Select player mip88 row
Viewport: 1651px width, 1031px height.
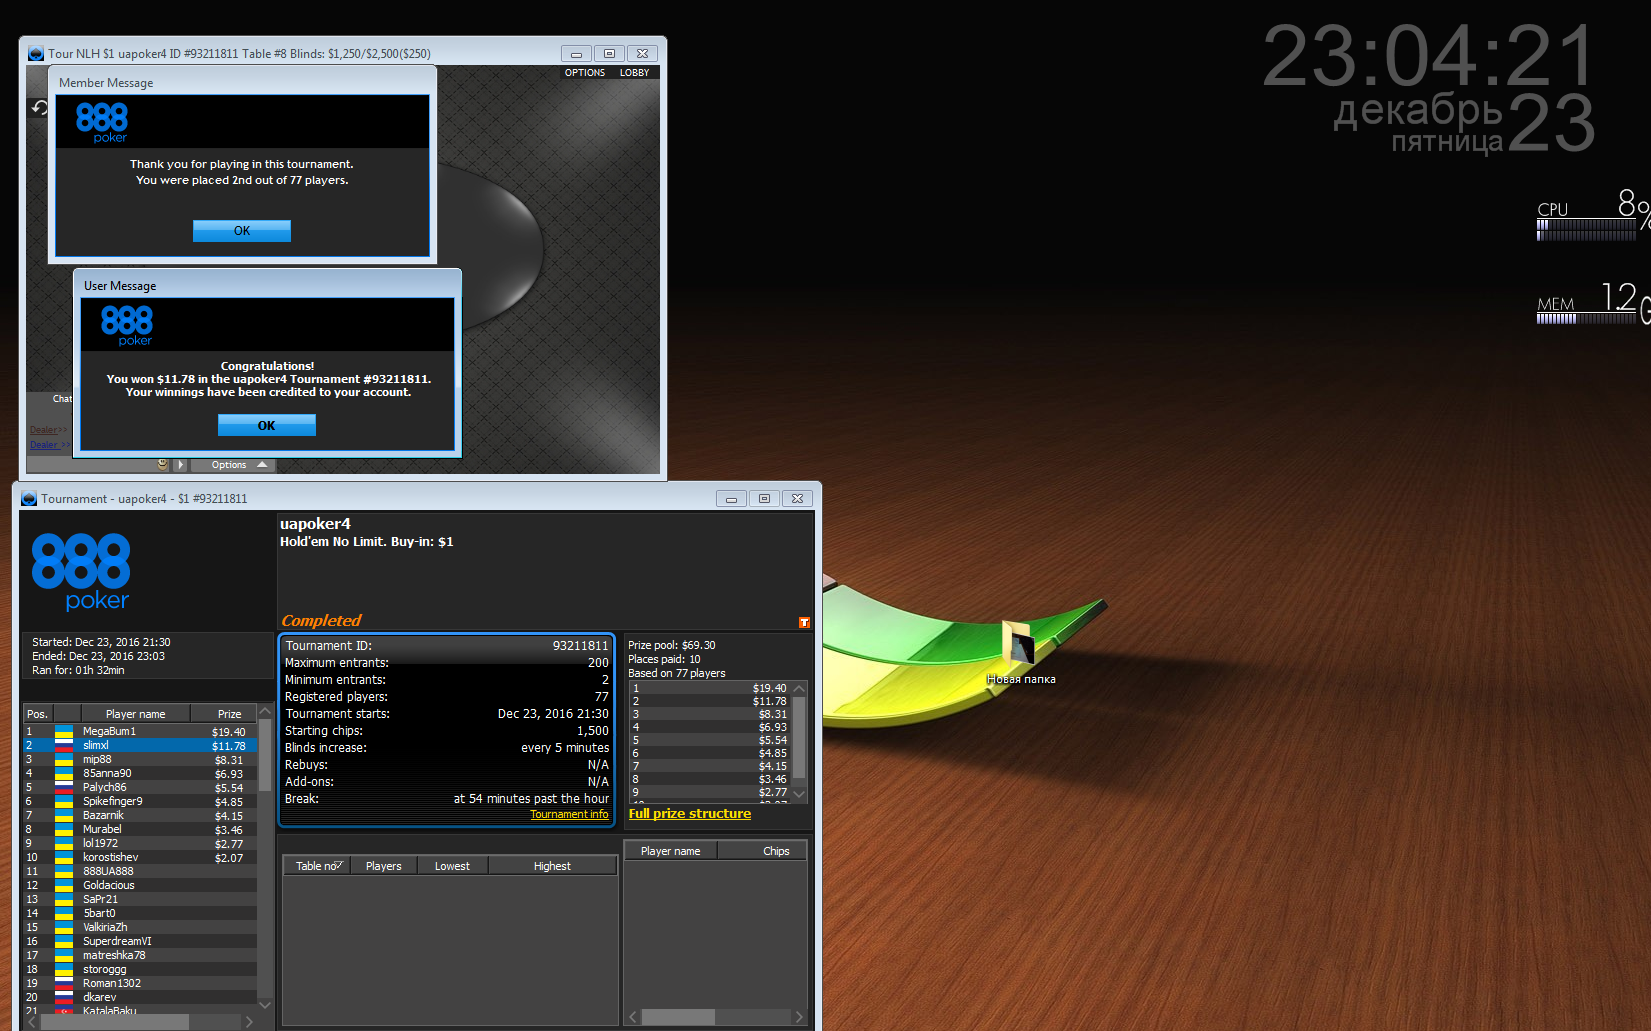140,759
